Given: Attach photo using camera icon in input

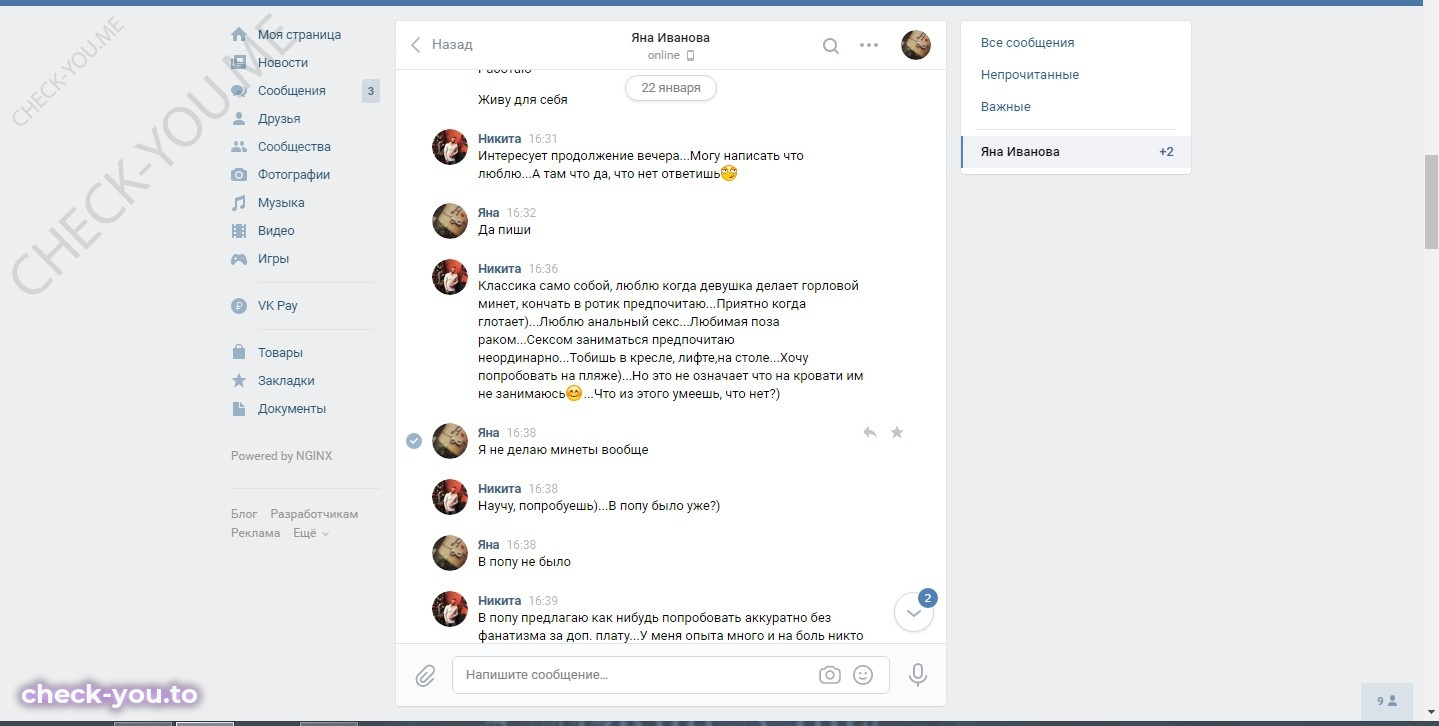Looking at the screenshot, I should 830,675.
